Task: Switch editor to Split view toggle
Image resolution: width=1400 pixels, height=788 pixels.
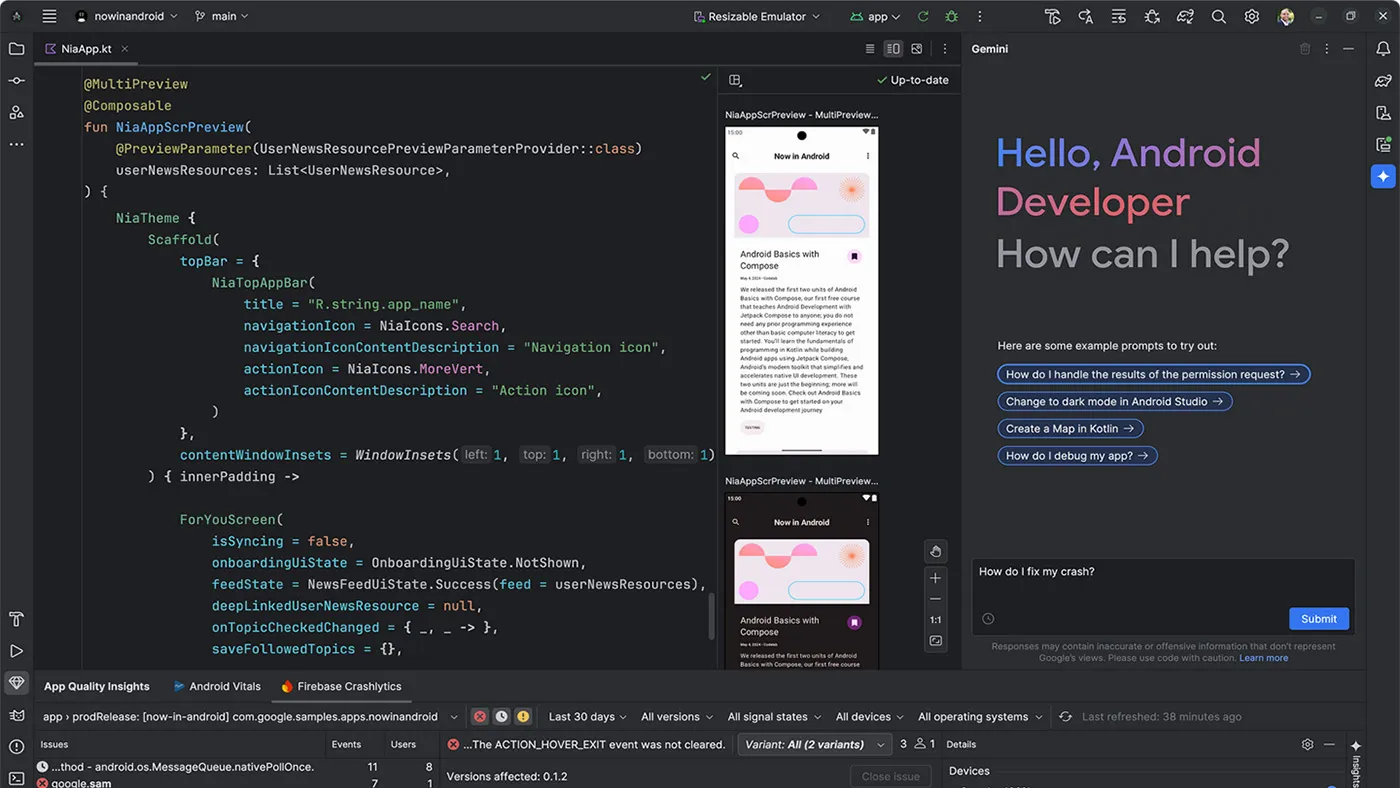Action: coord(892,48)
